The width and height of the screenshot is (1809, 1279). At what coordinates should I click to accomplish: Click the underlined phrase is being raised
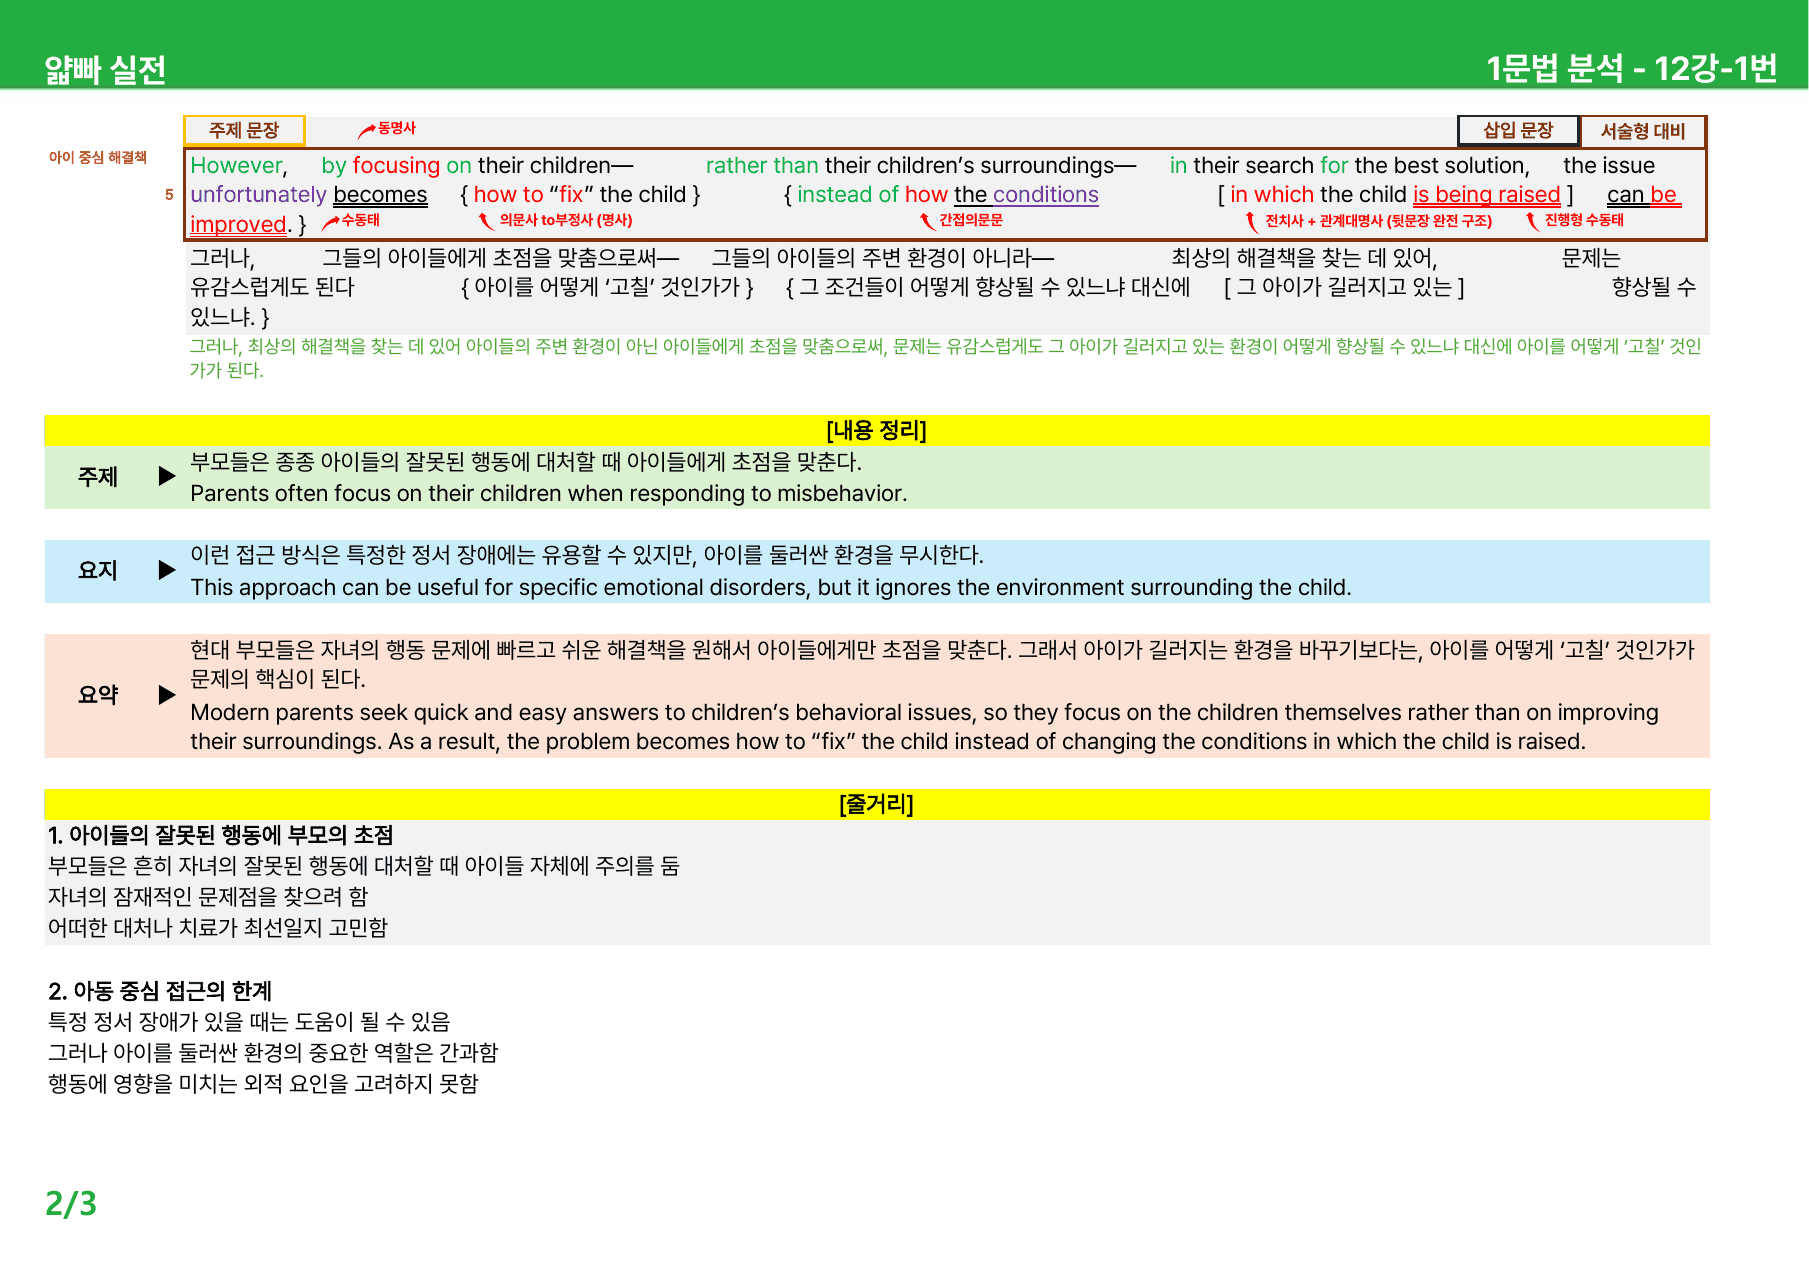point(1486,195)
